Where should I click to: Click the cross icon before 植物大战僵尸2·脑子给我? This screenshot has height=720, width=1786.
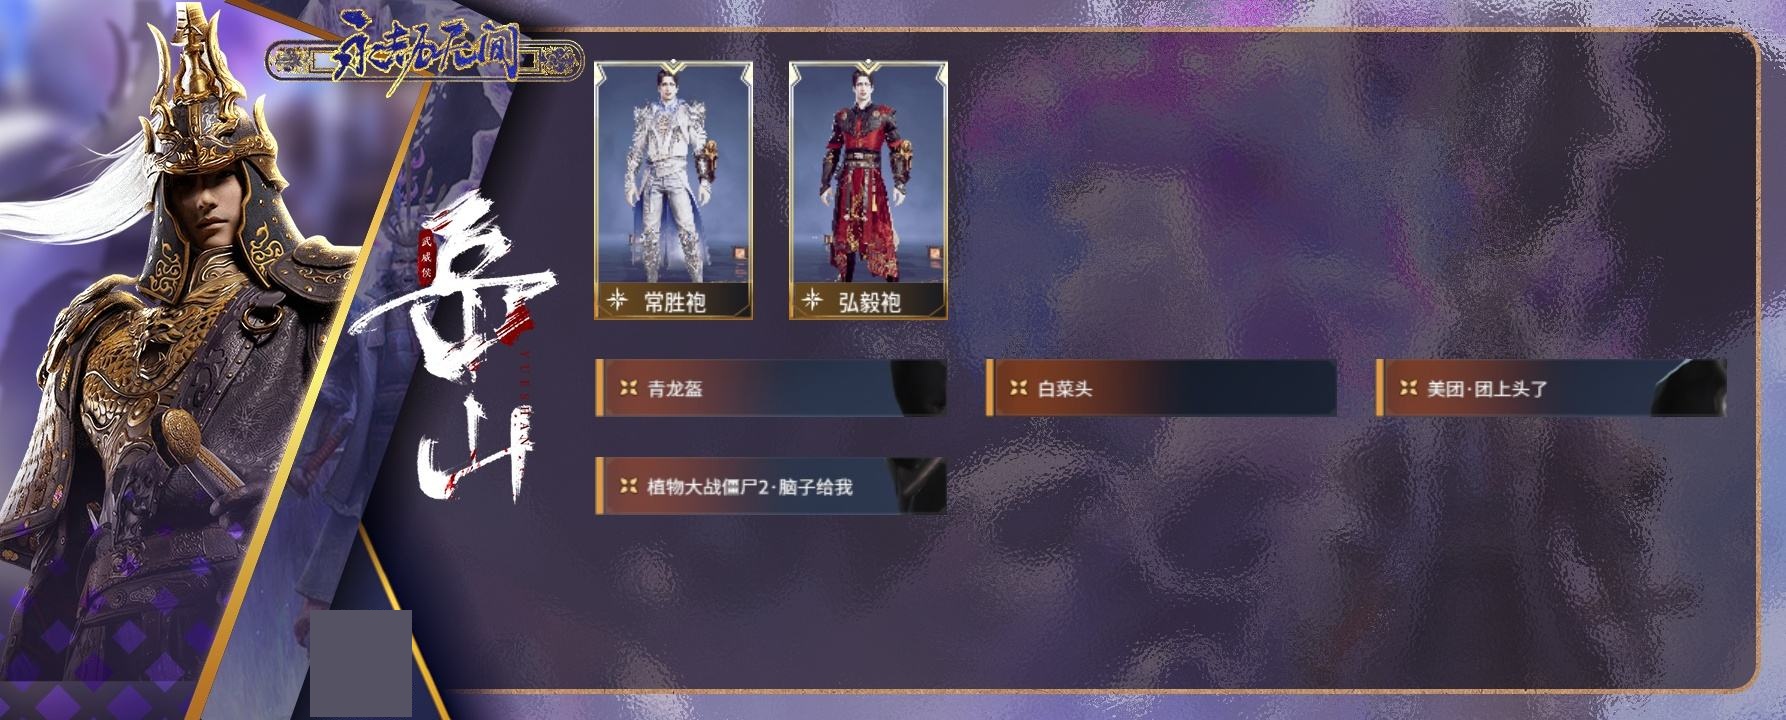click(628, 486)
